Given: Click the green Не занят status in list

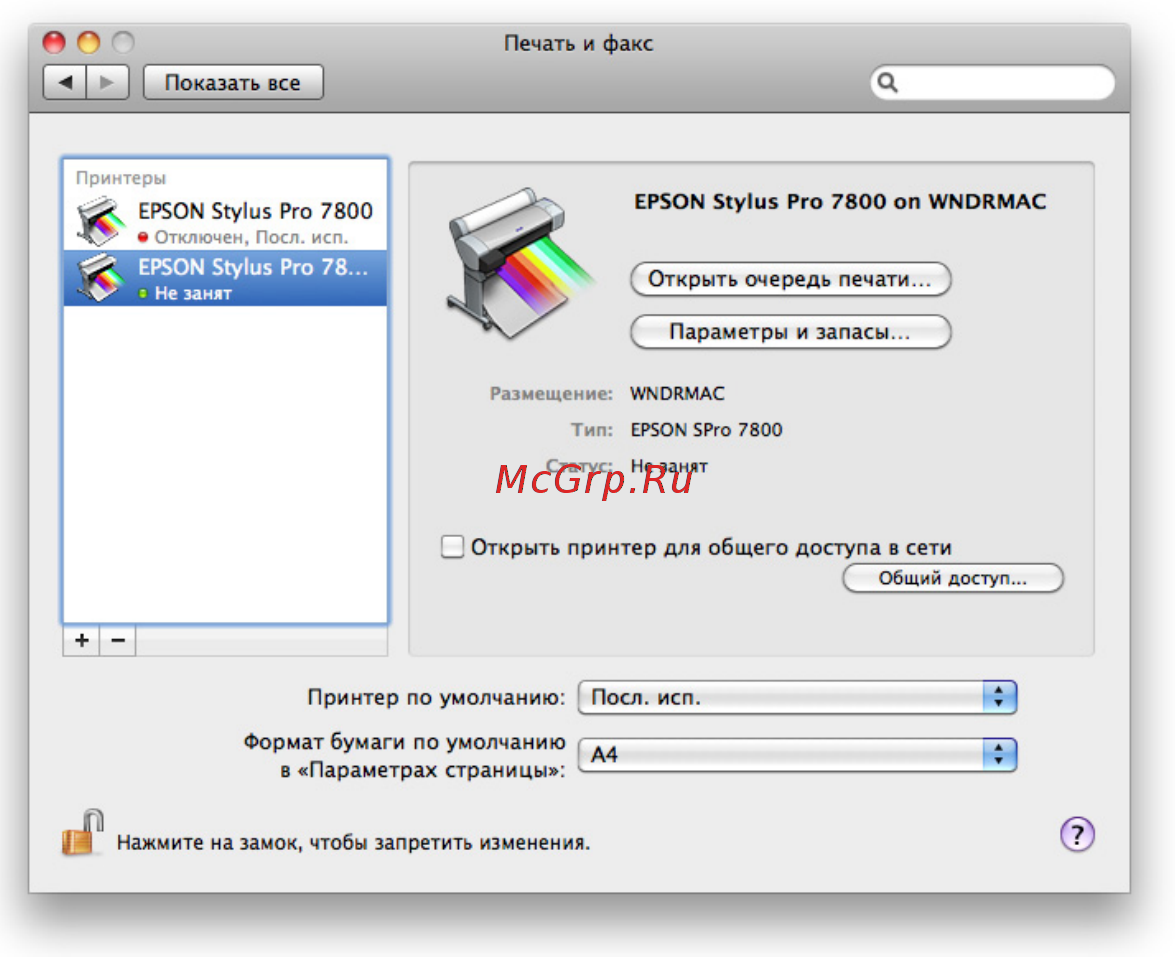Looking at the screenshot, I should pyautogui.click(x=193, y=293).
